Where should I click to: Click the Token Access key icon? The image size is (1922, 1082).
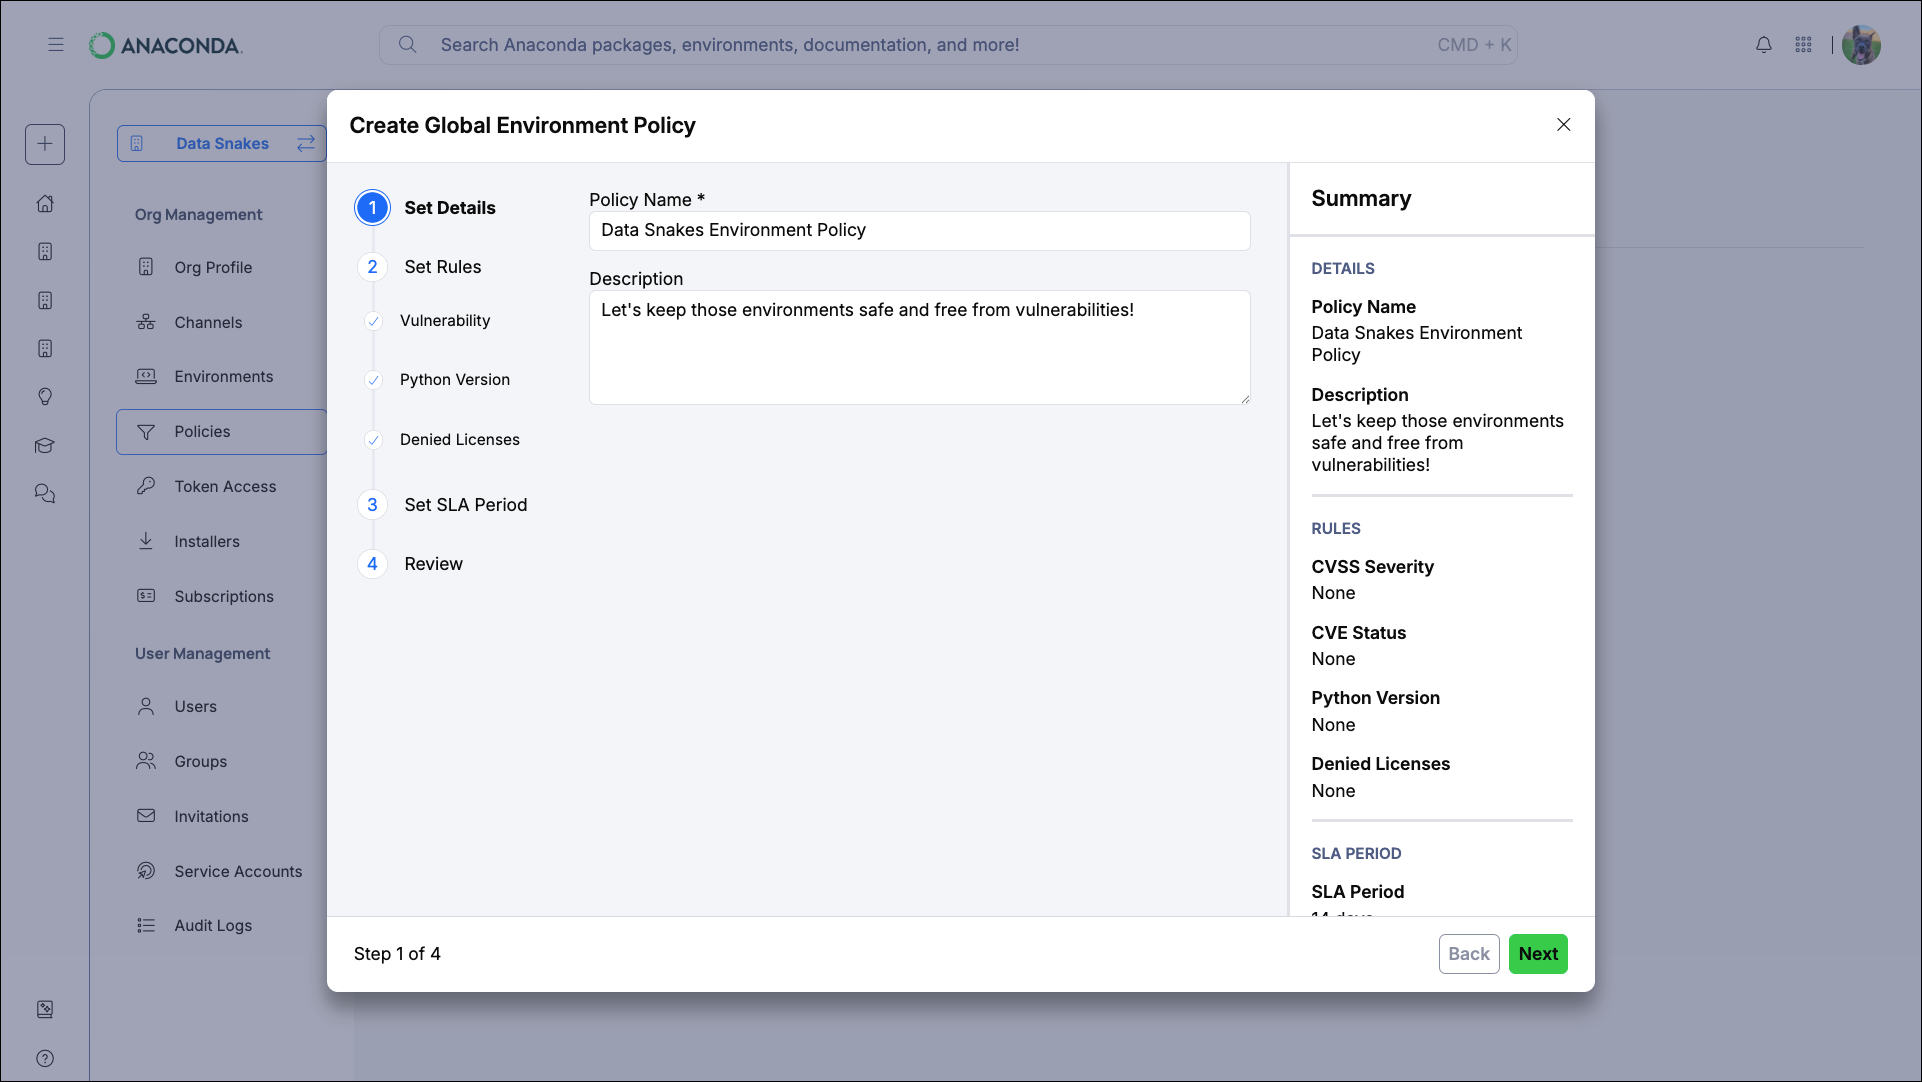(146, 486)
